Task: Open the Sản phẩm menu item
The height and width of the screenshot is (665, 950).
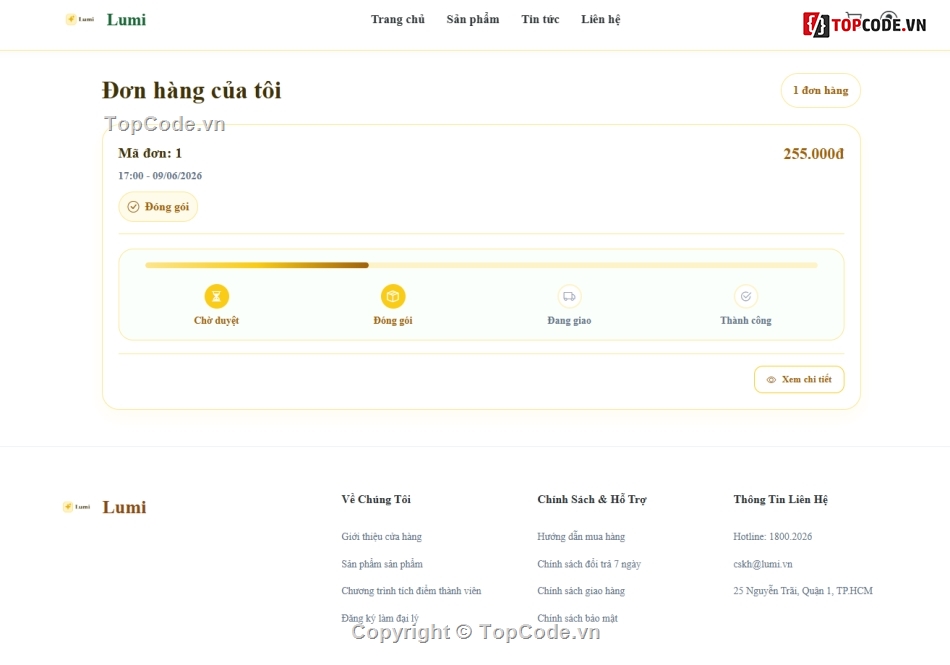Action: (473, 19)
